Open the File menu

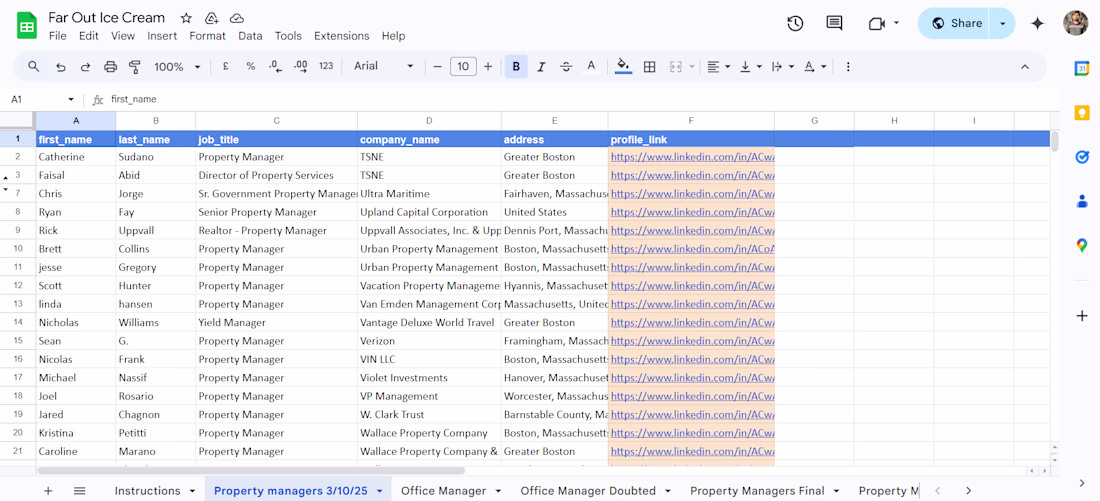[58, 36]
